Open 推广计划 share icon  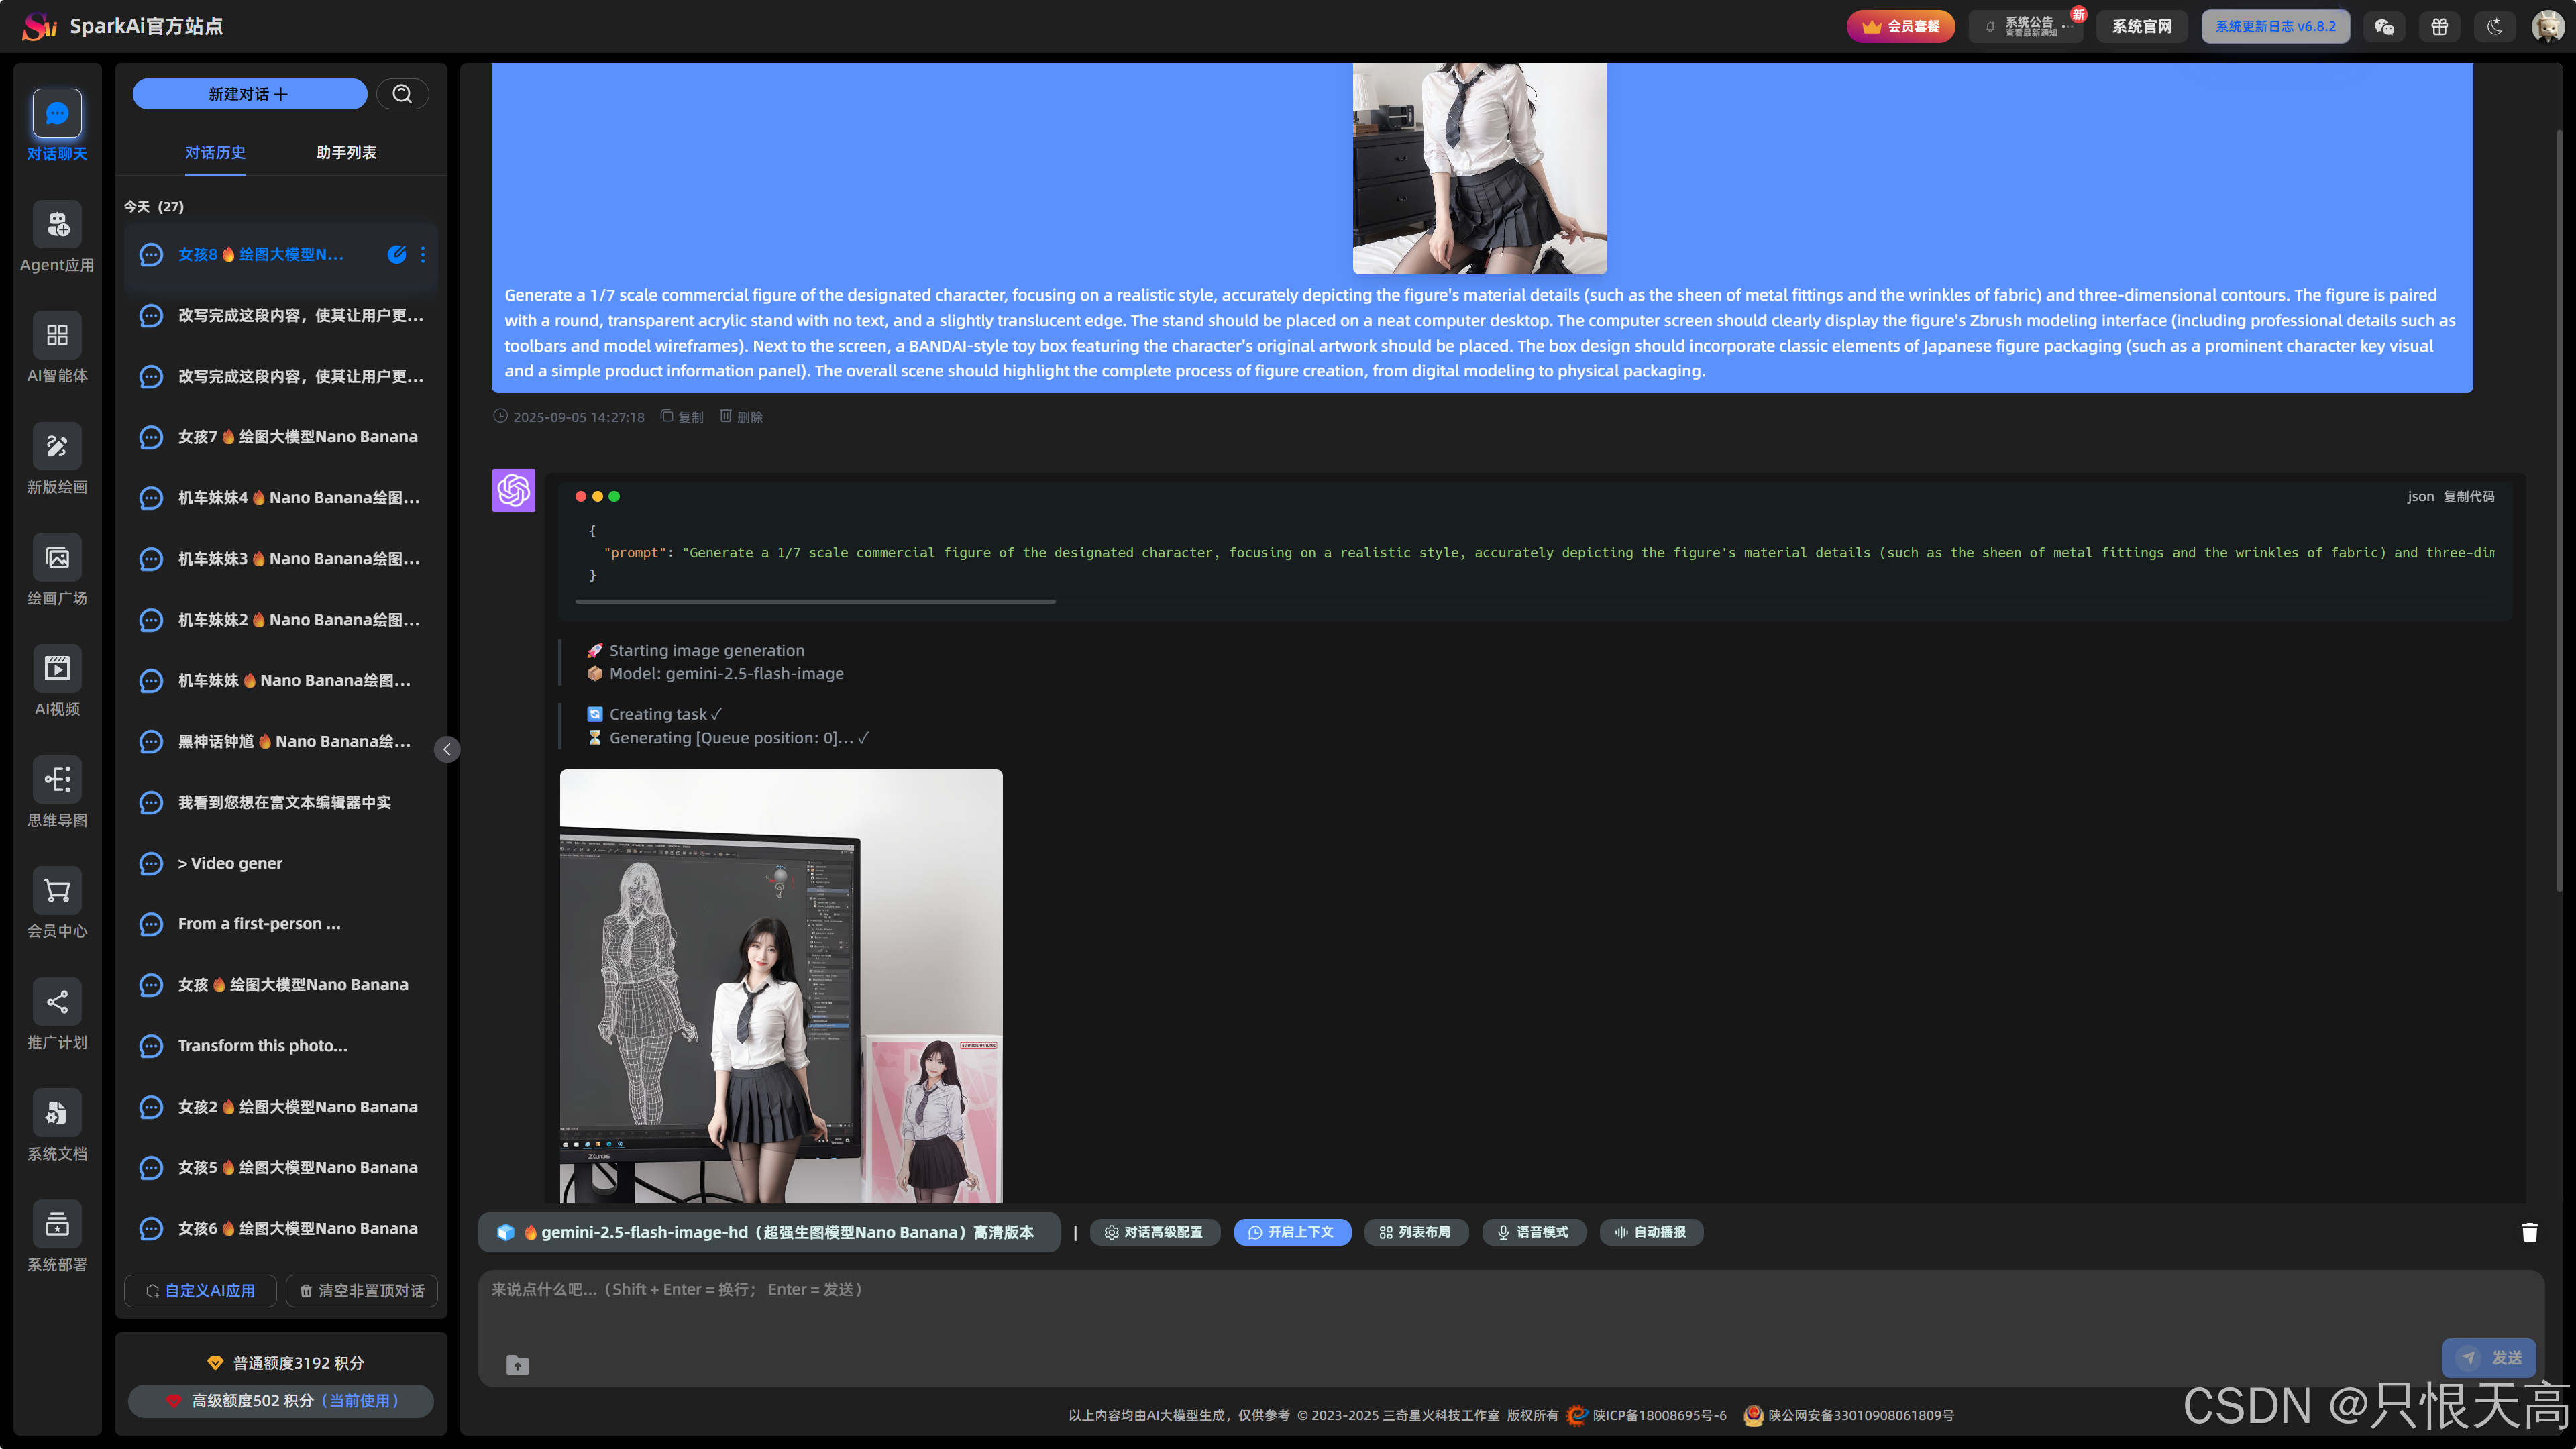point(57,1002)
